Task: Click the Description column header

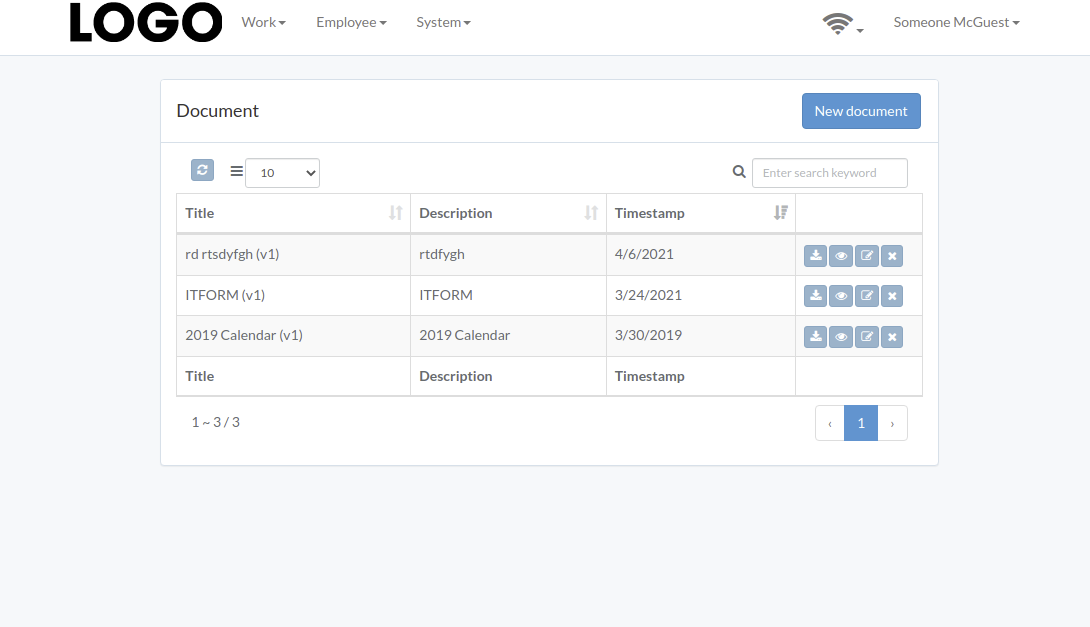Action: [x=509, y=213]
